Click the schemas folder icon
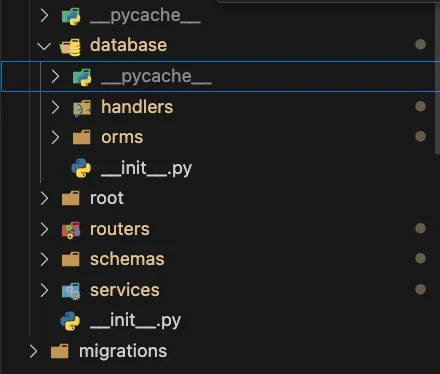The image size is (440, 374). tap(71, 259)
